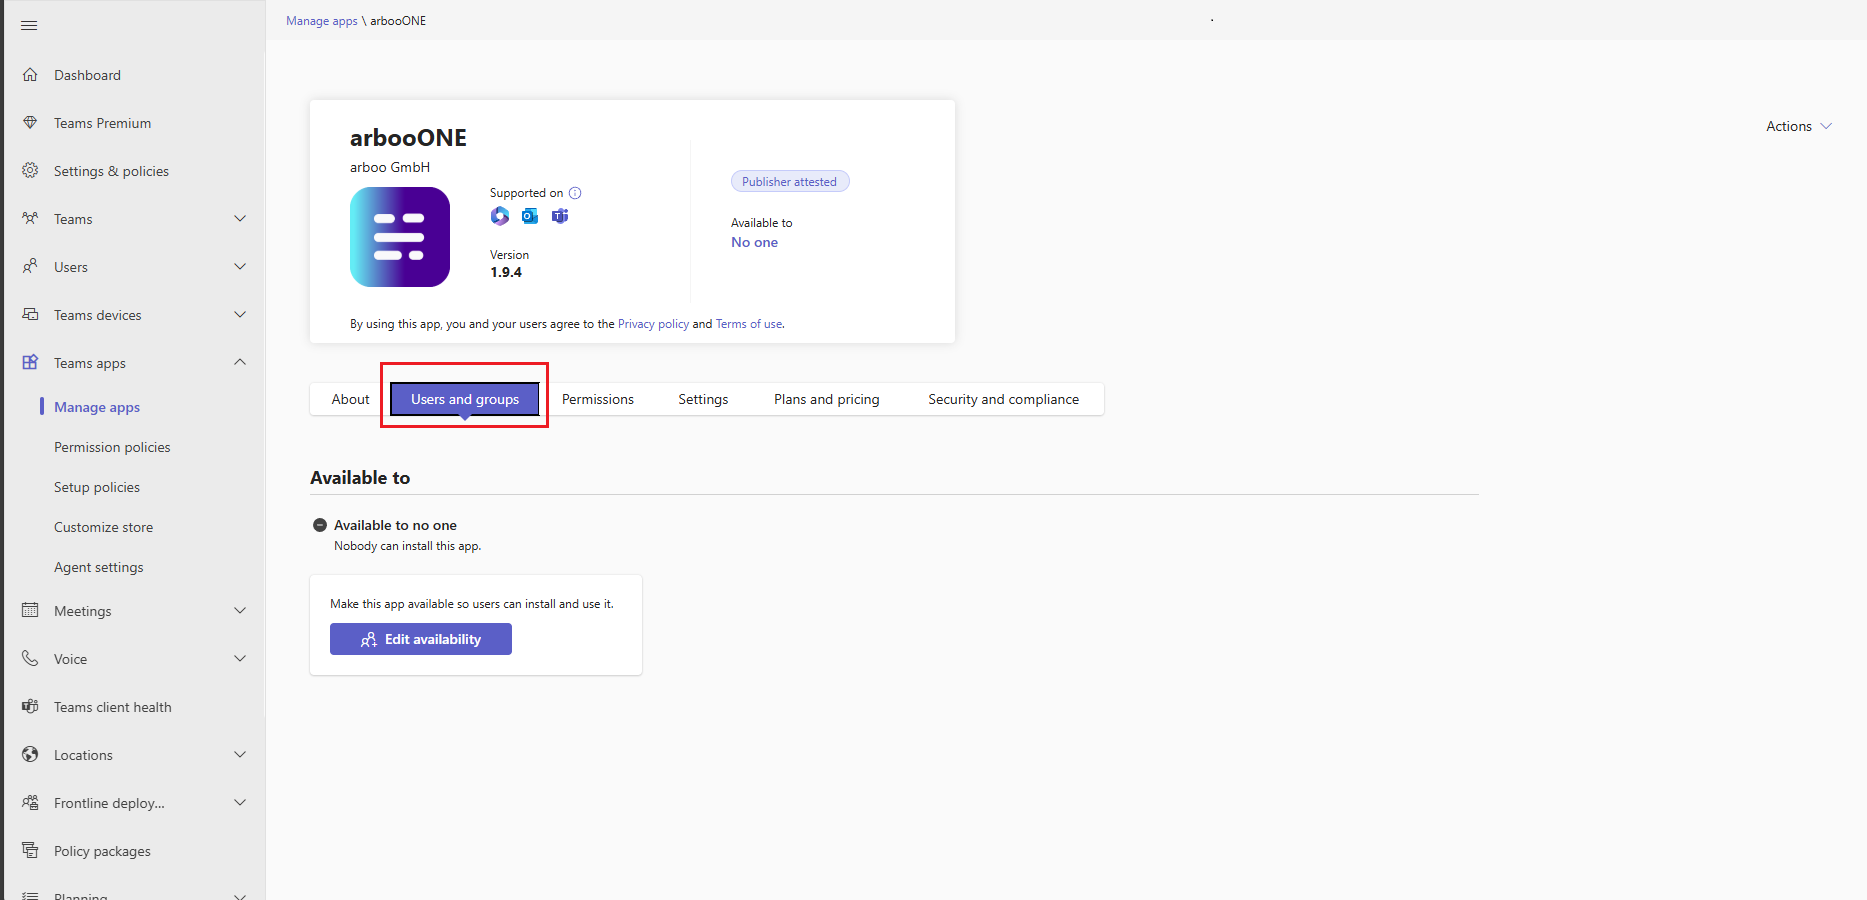Click the Outlook supported platform icon

(530, 216)
